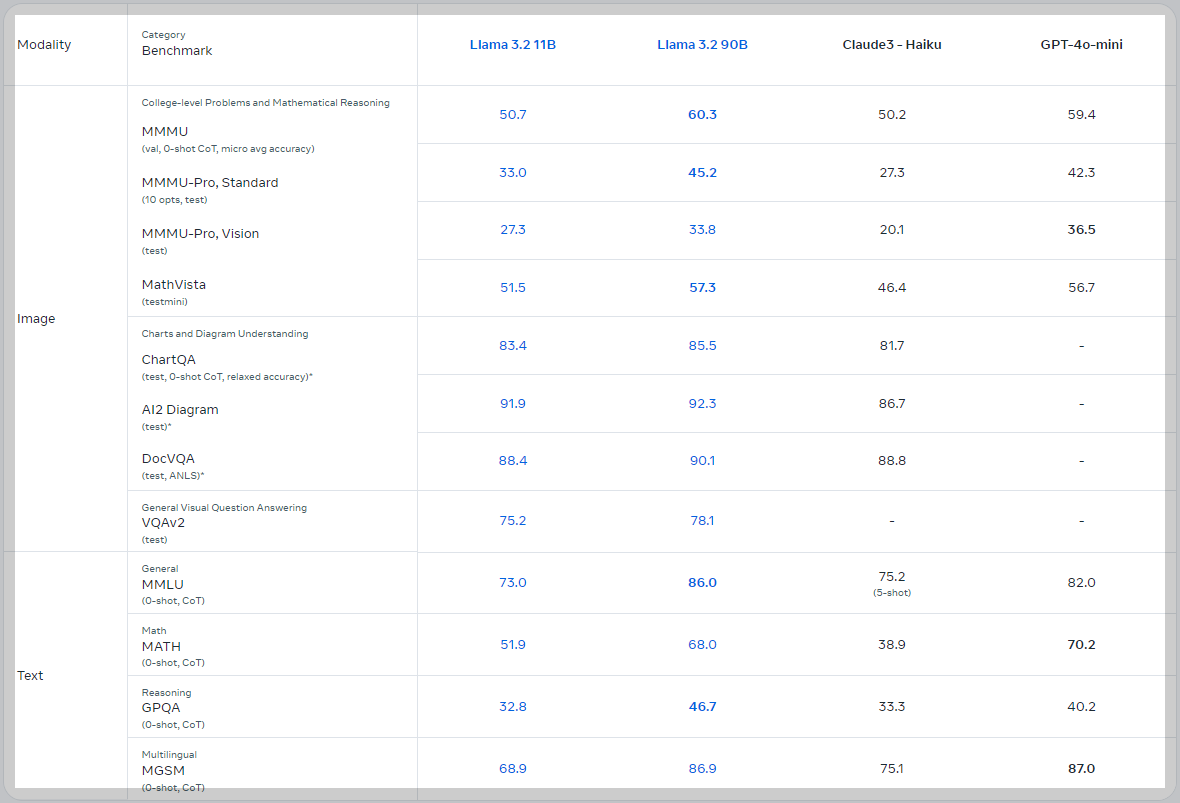The height and width of the screenshot is (803, 1180).
Task: Click the 38.9 MATH value
Action: tap(892, 644)
